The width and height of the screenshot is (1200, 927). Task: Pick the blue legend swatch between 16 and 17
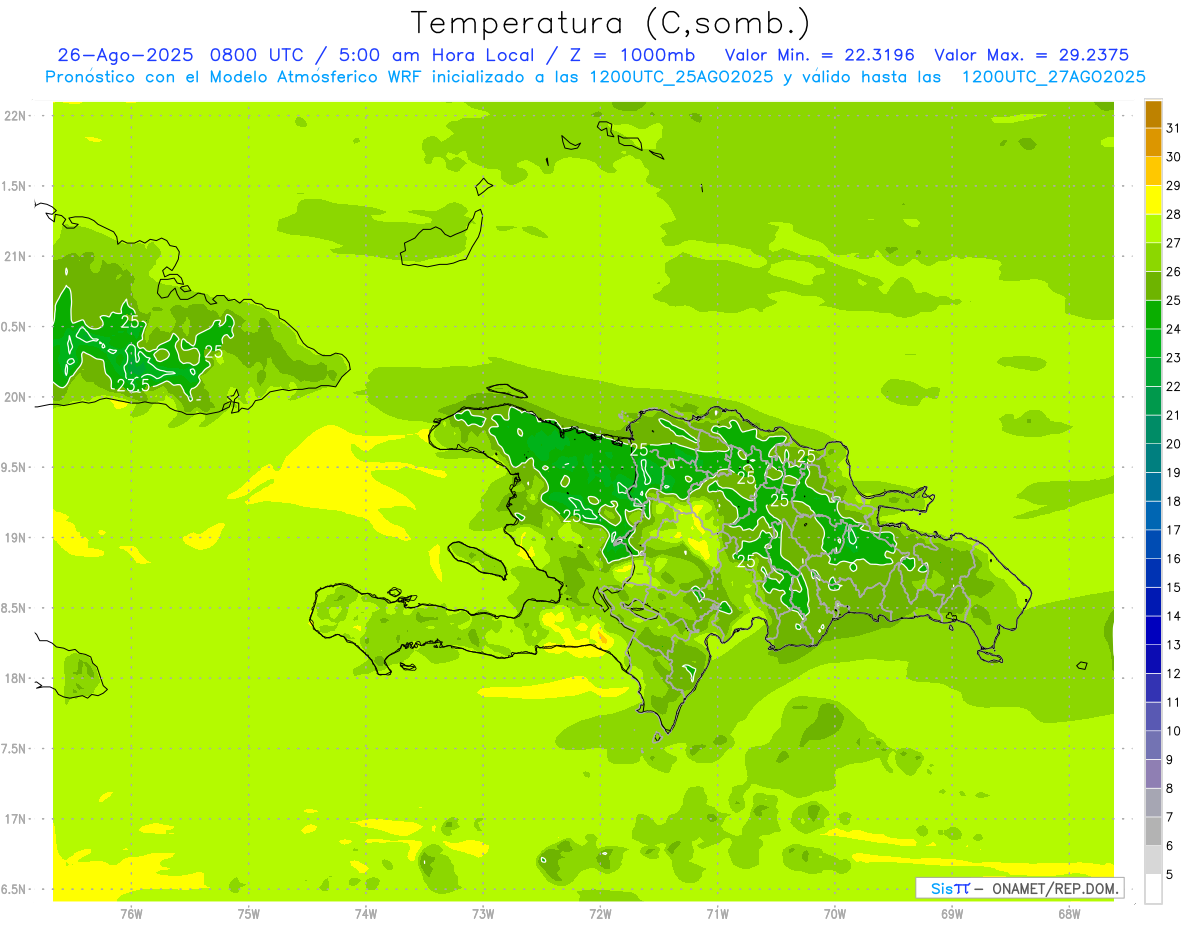click(x=1153, y=545)
